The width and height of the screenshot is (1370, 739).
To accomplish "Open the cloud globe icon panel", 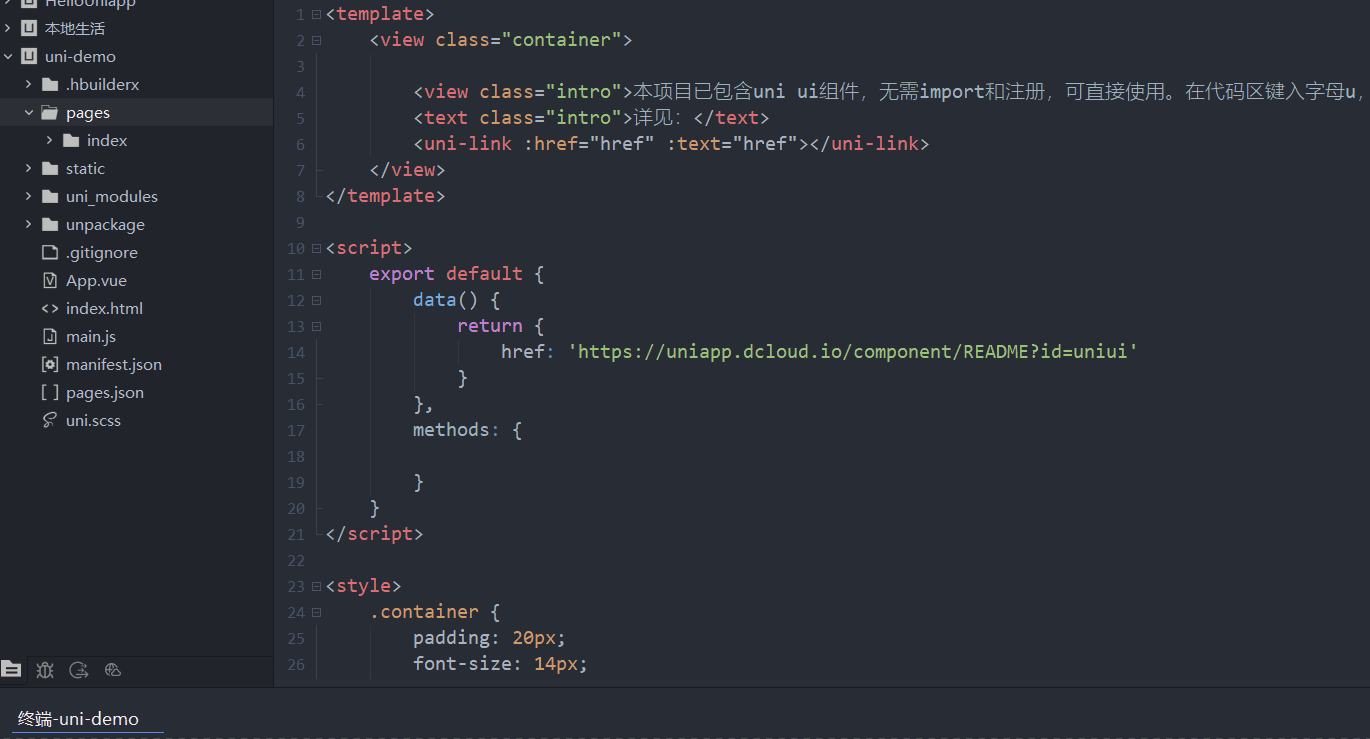I will (113, 670).
